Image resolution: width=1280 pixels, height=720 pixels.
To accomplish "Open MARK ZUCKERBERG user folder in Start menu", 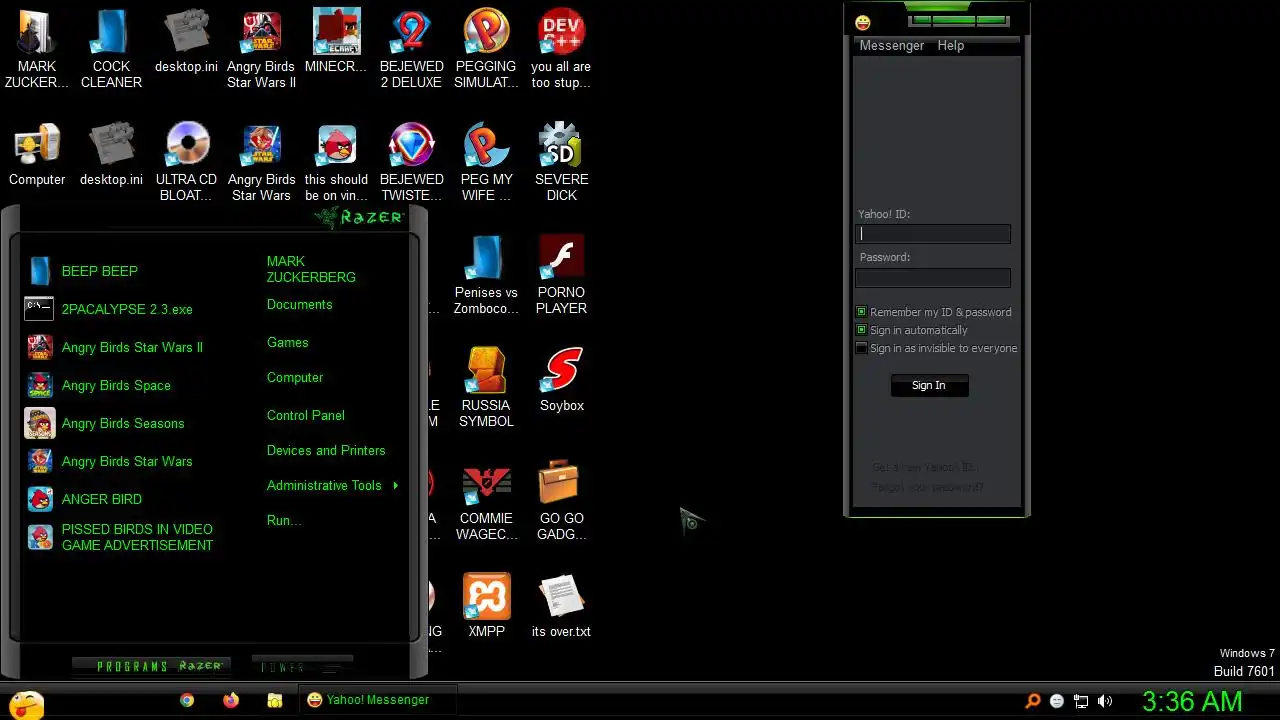I will (x=311, y=269).
